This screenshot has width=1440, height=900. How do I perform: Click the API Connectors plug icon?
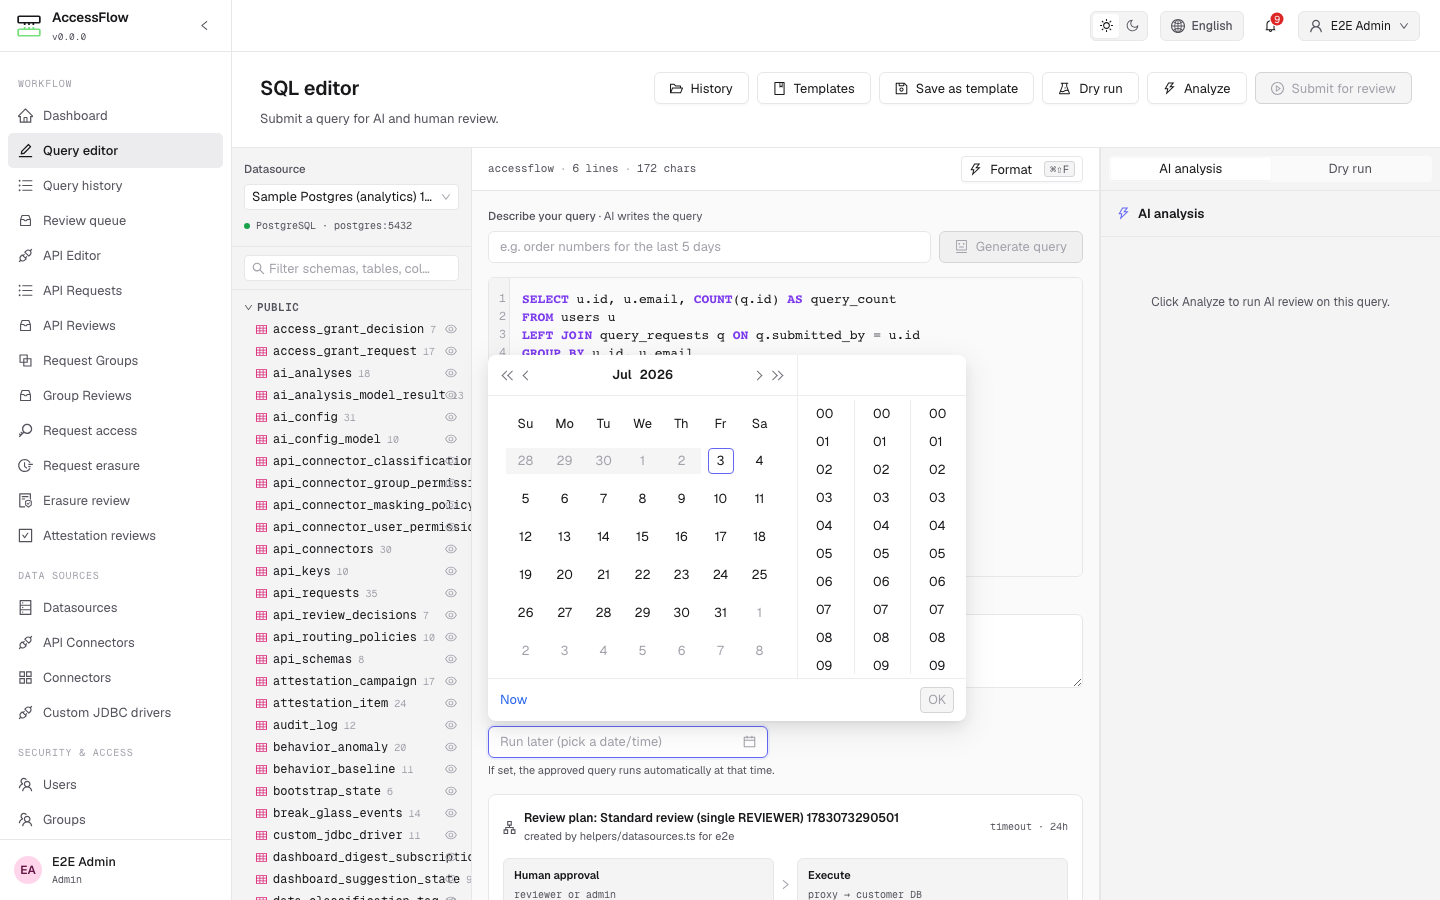tap(26, 642)
